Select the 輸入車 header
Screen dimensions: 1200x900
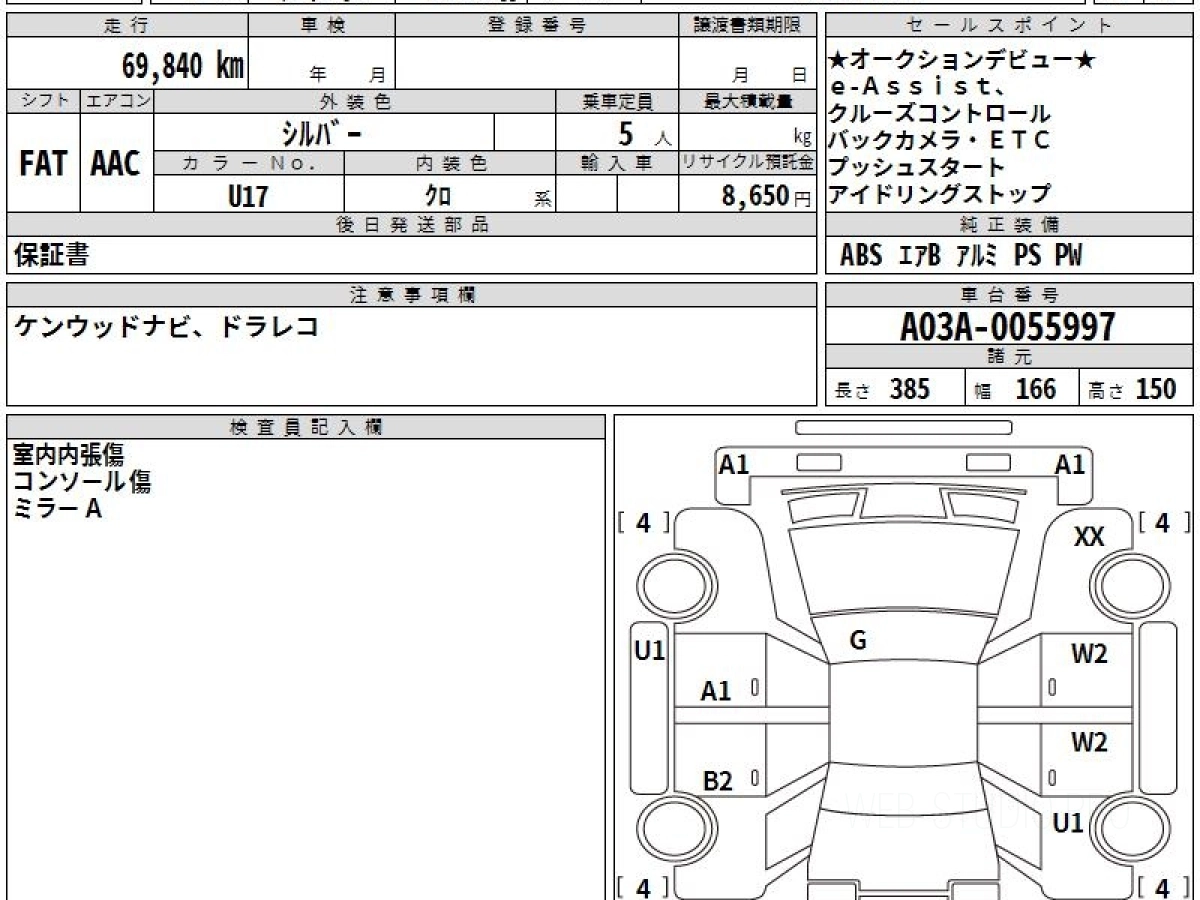(617, 163)
